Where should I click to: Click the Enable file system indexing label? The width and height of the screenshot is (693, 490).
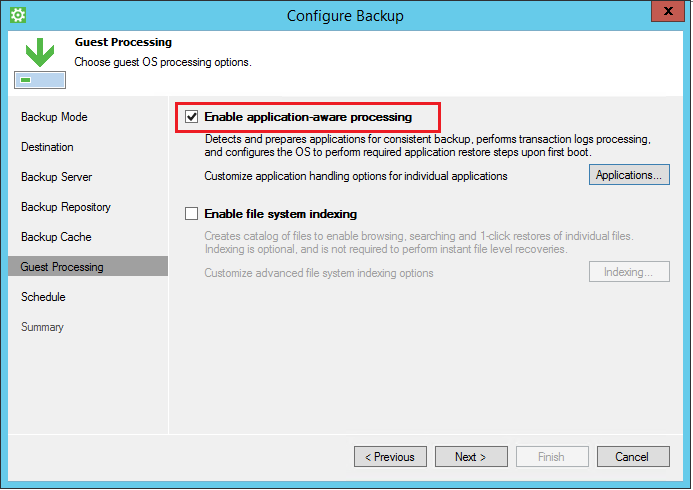click(280, 214)
